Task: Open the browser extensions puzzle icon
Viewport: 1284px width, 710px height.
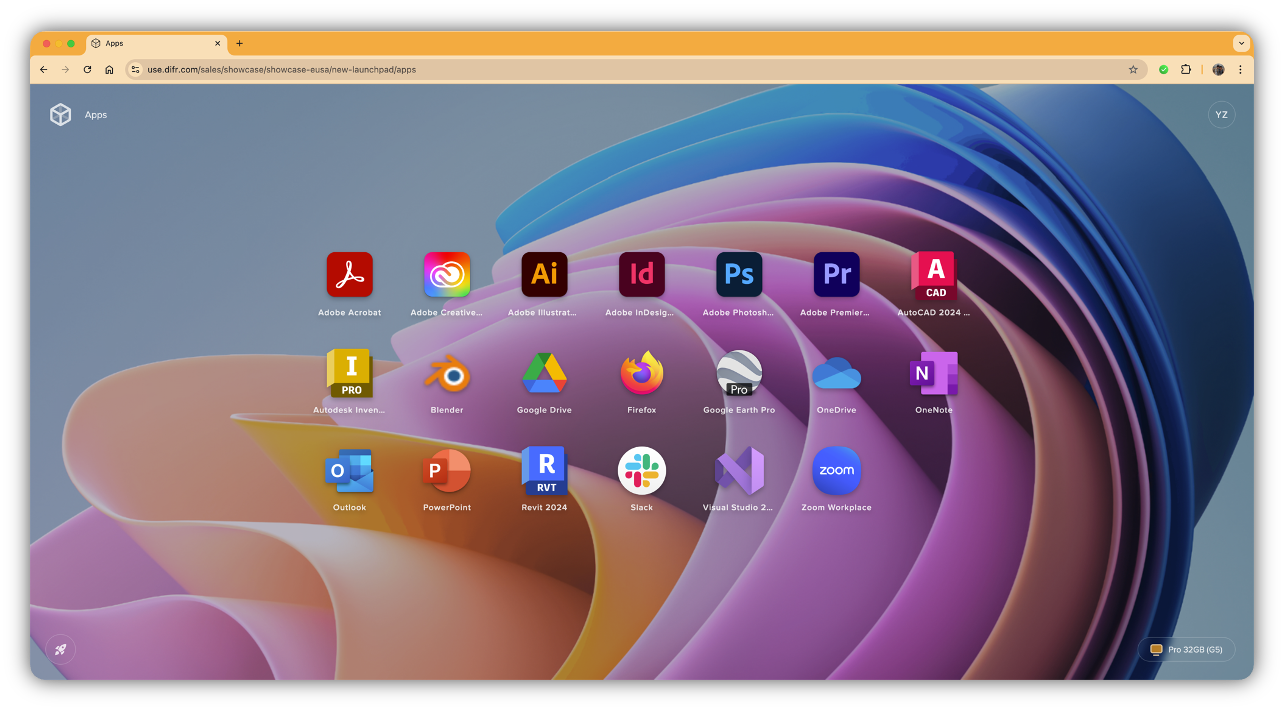Action: (1186, 70)
